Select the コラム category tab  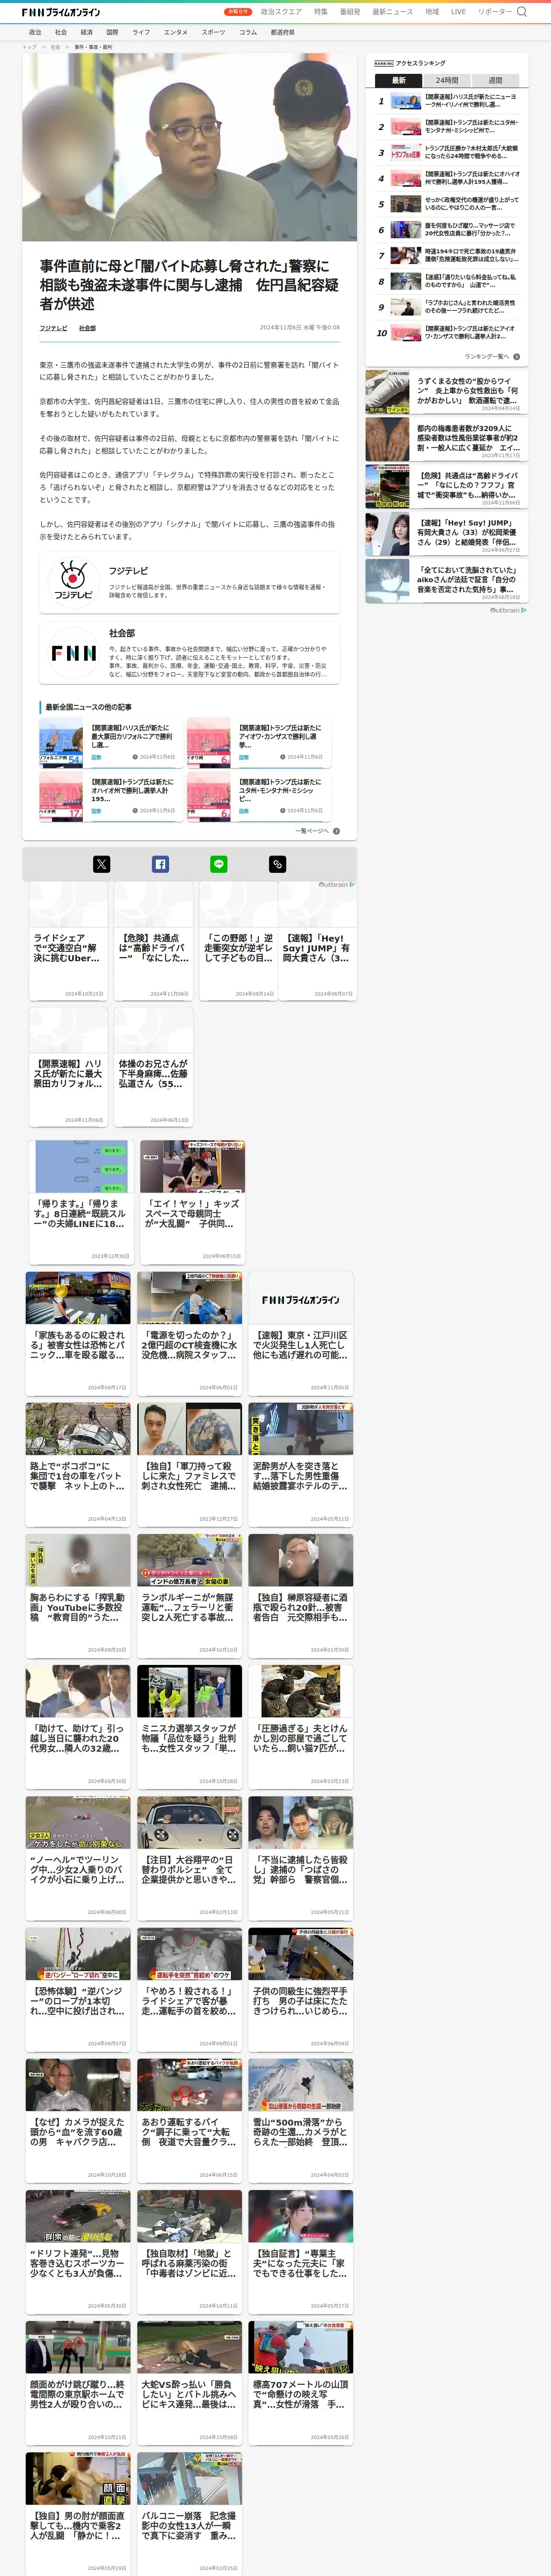click(248, 32)
